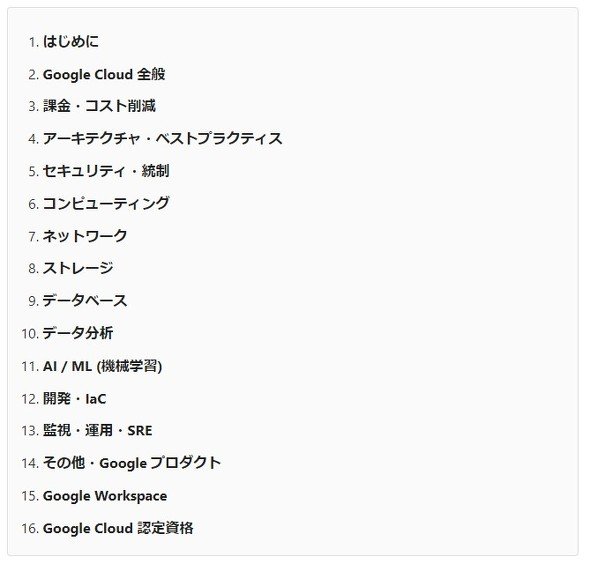This screenshot has height=564, width=590.
Task: Click list number 10 beside データ分析
Action: point(30,334)
